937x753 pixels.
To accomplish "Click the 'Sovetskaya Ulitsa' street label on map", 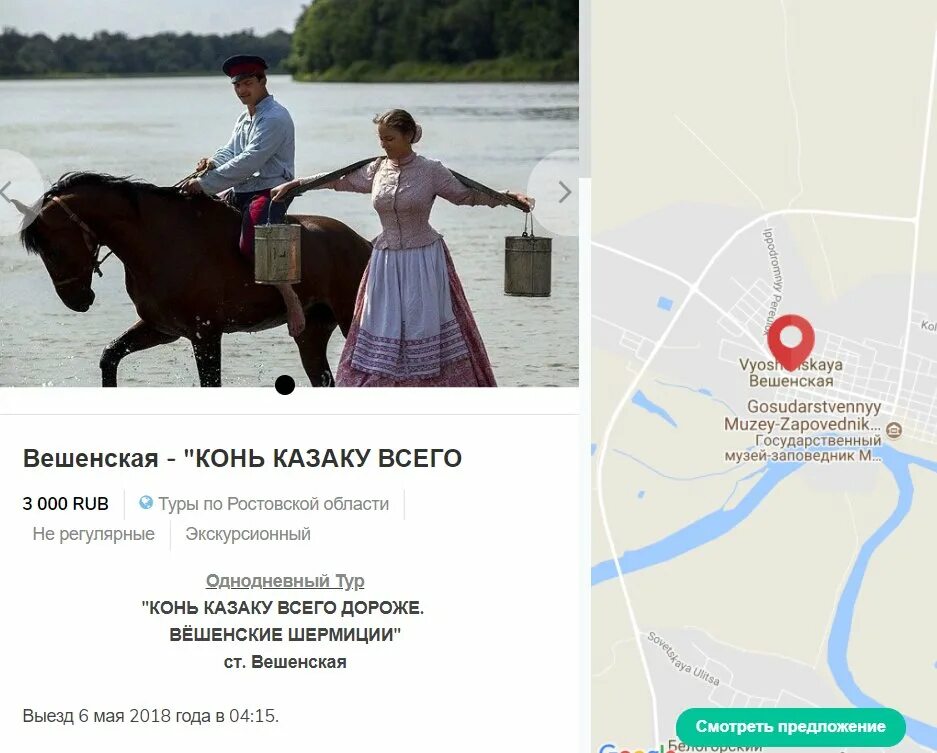I will (x=684, y=659).
